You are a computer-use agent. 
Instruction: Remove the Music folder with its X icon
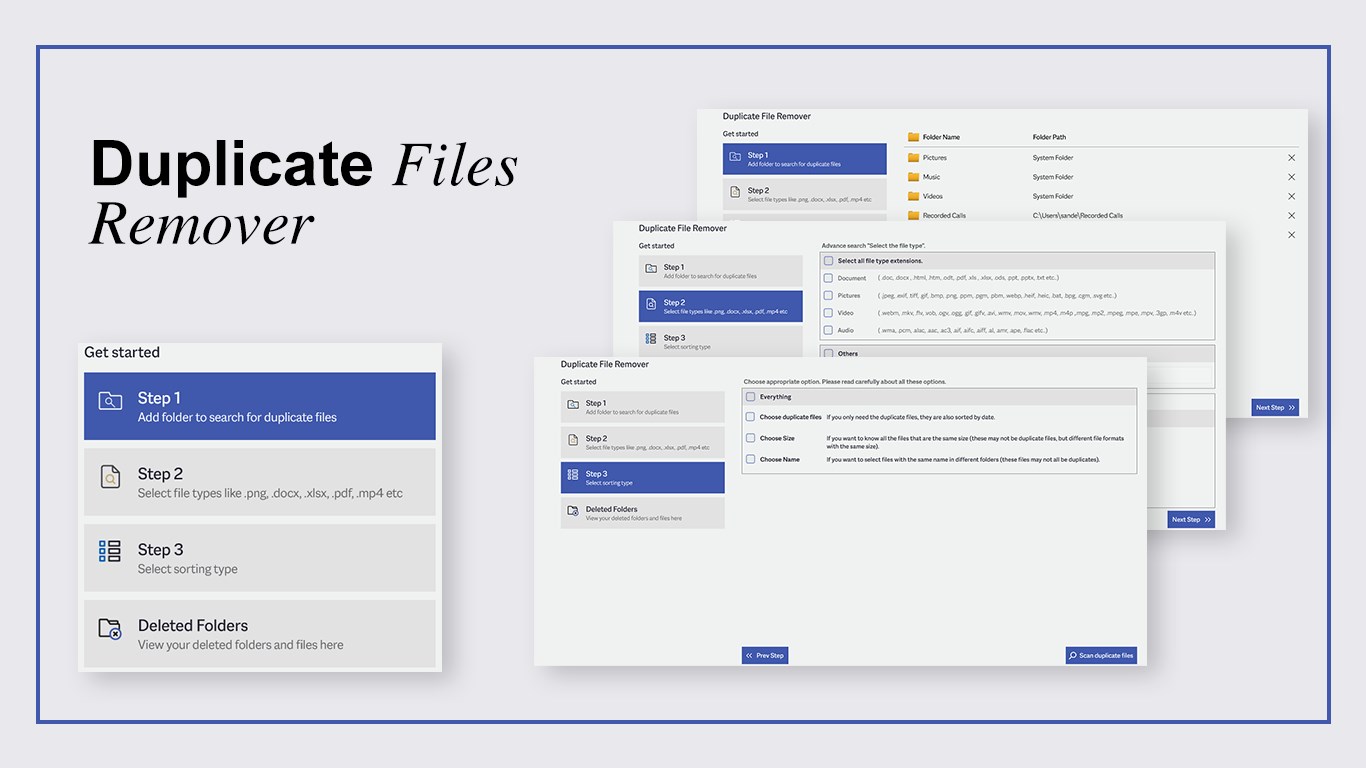click(x=1291, y=177)
